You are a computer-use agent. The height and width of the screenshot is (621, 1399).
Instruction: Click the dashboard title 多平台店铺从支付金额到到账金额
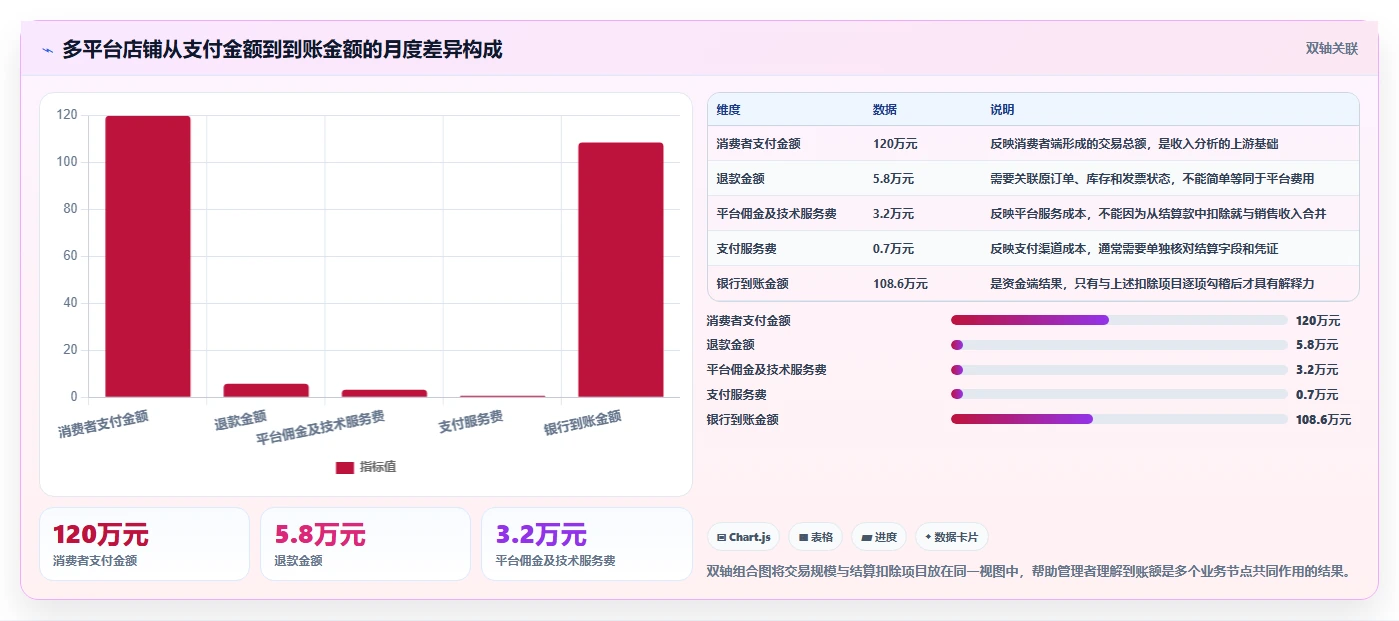(282, 49)
